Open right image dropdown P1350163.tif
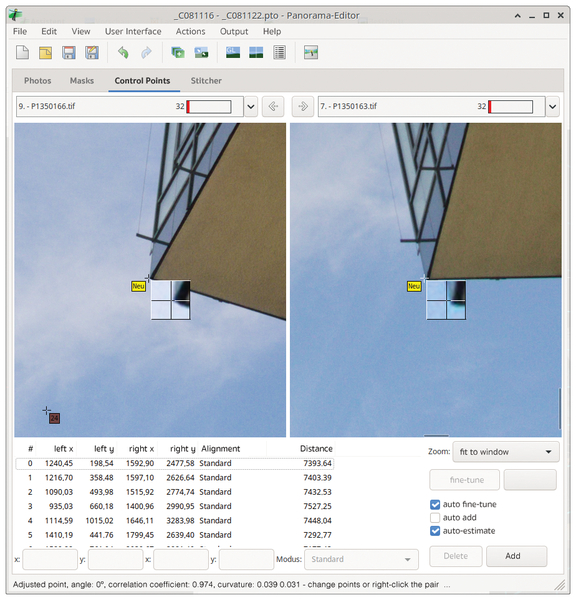This screenshot has width=576, height=600. click(552, 106)
